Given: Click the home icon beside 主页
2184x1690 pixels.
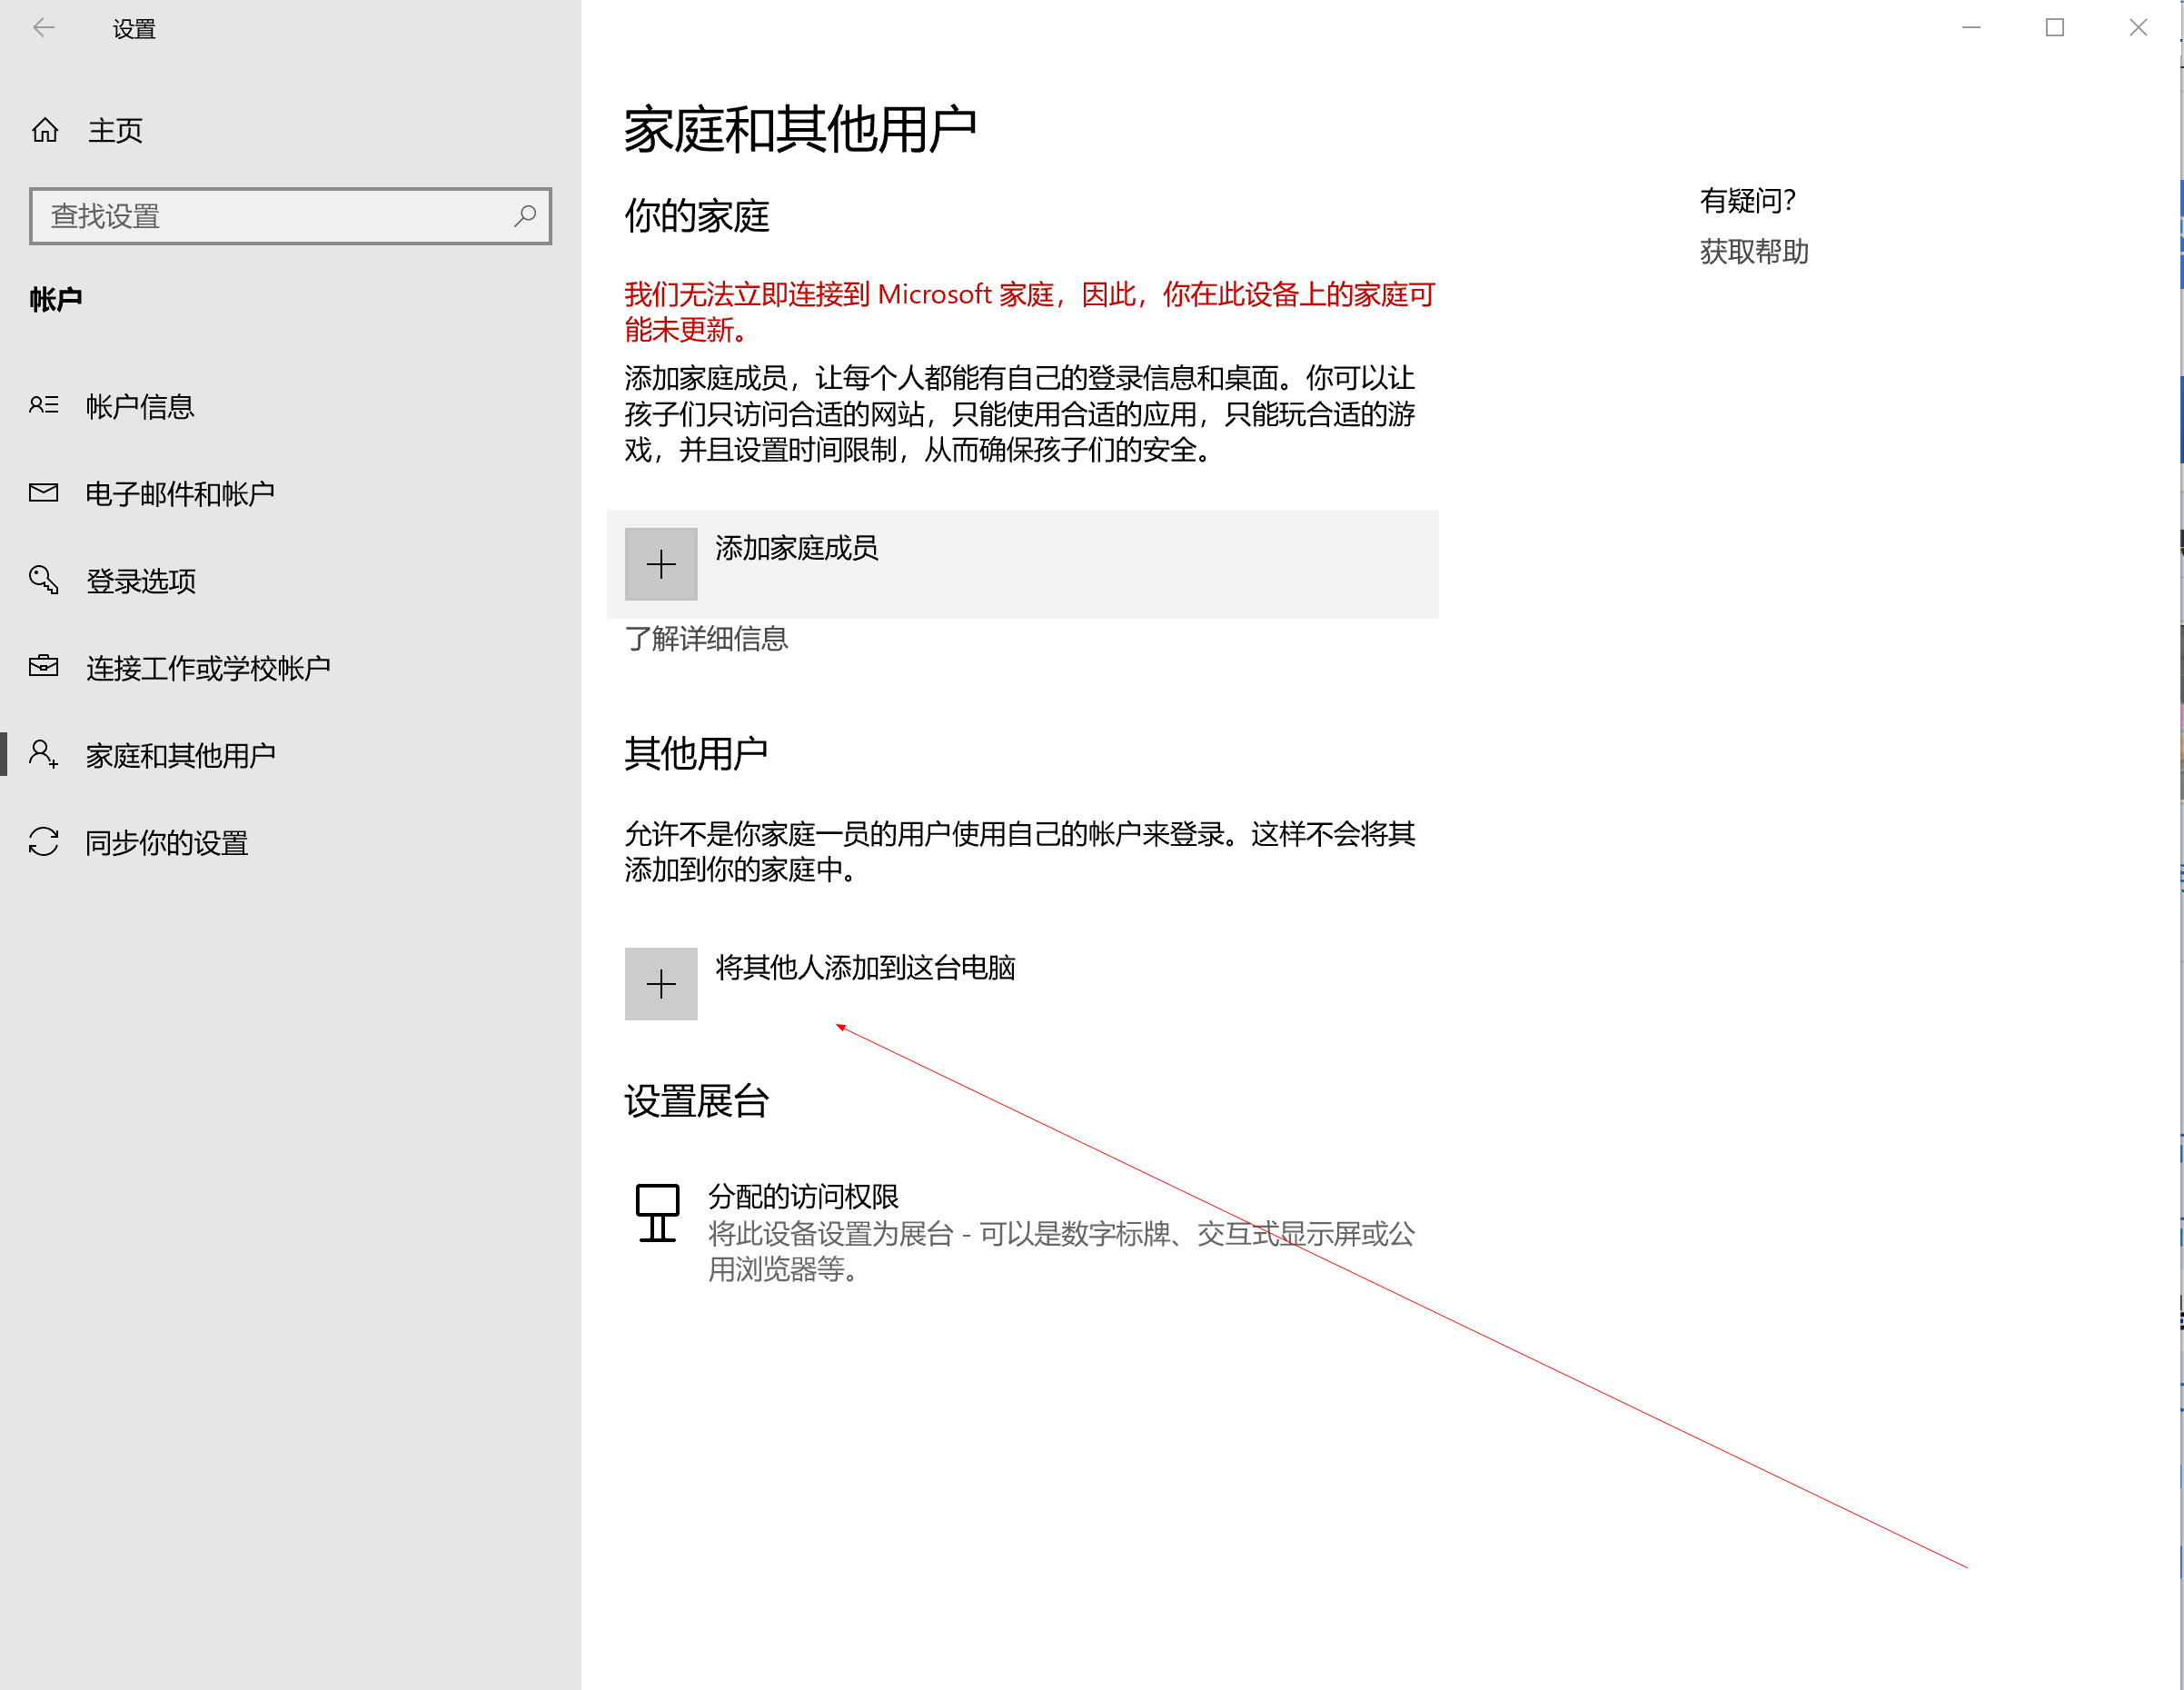Looking at the screenshot, I should (45, 130).
